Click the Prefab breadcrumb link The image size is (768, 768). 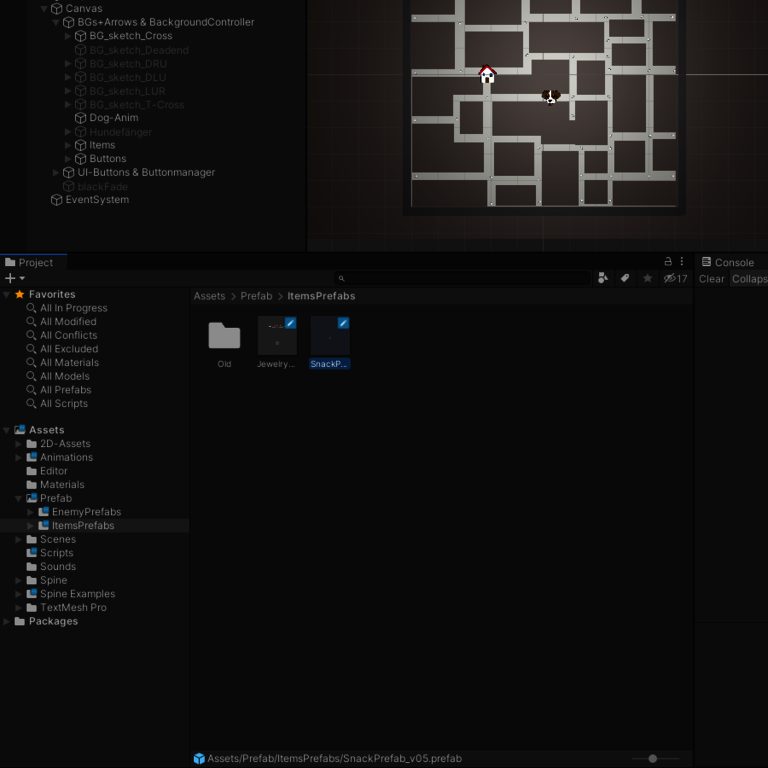click(256, 296)
